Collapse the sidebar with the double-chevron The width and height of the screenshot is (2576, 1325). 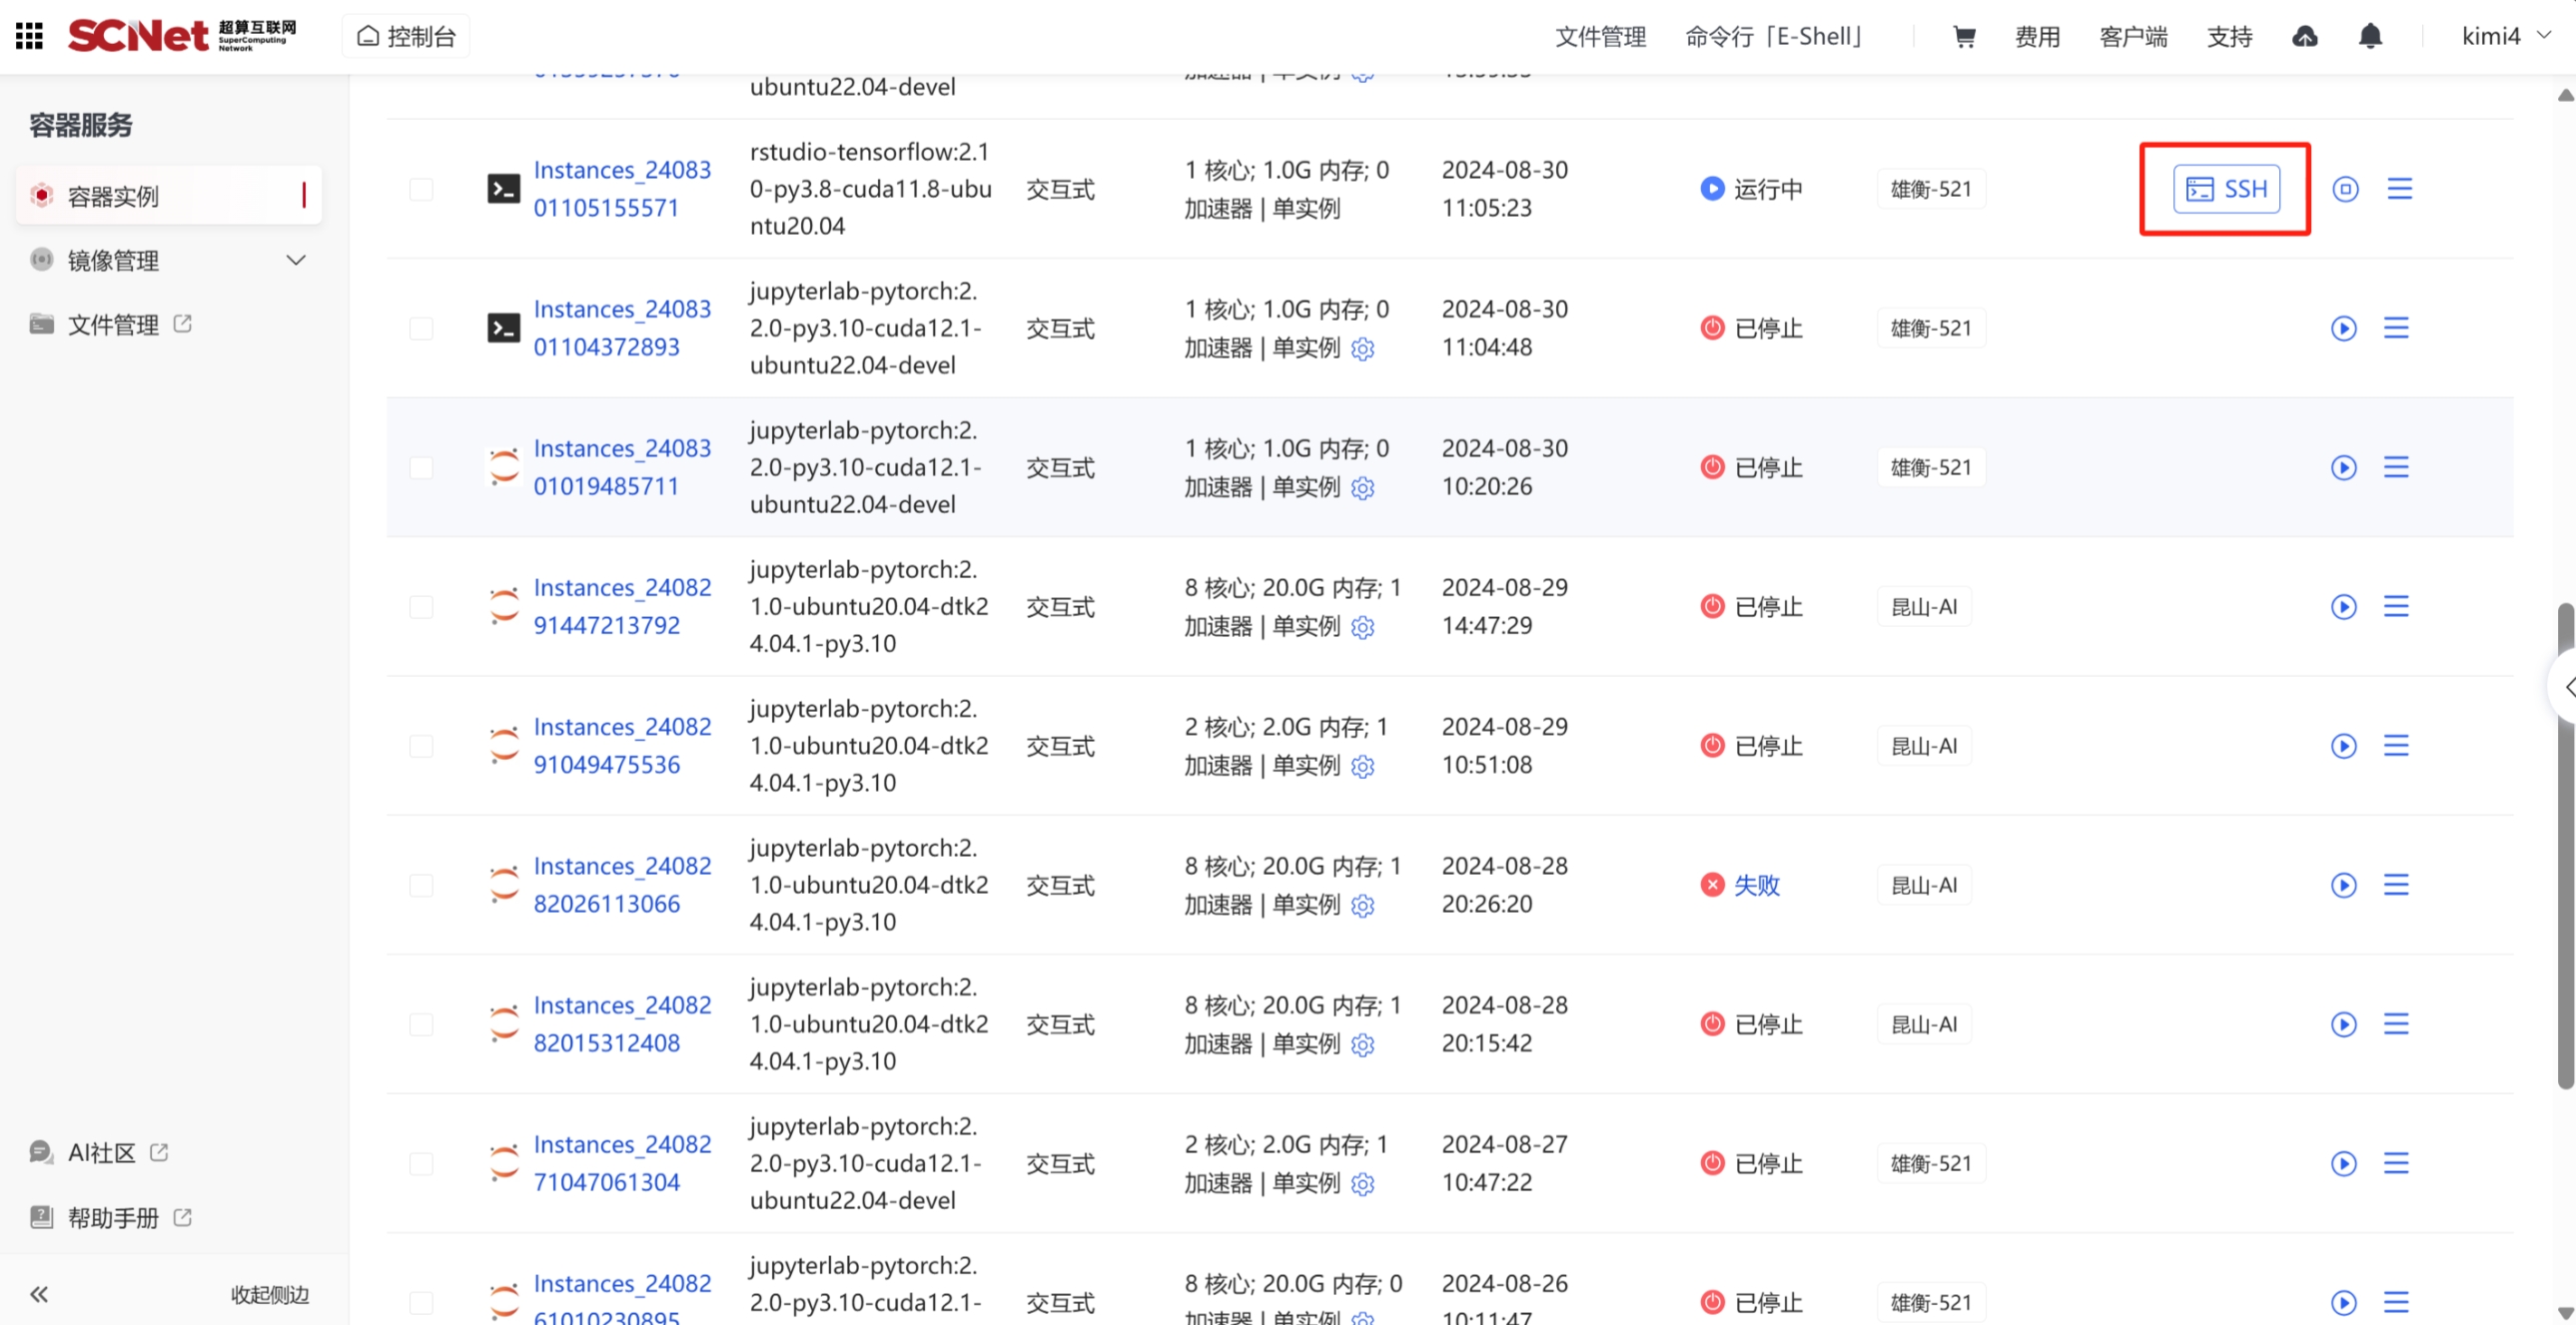coord(39,1294)
